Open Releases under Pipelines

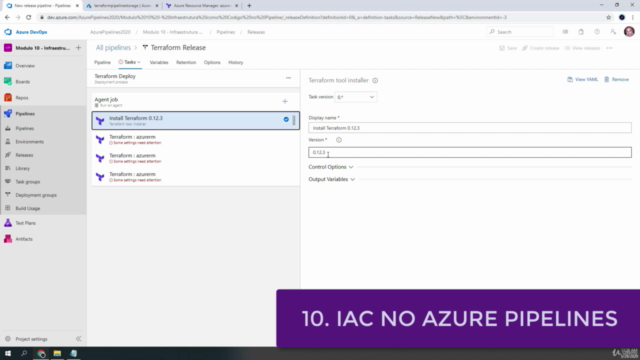24,155
